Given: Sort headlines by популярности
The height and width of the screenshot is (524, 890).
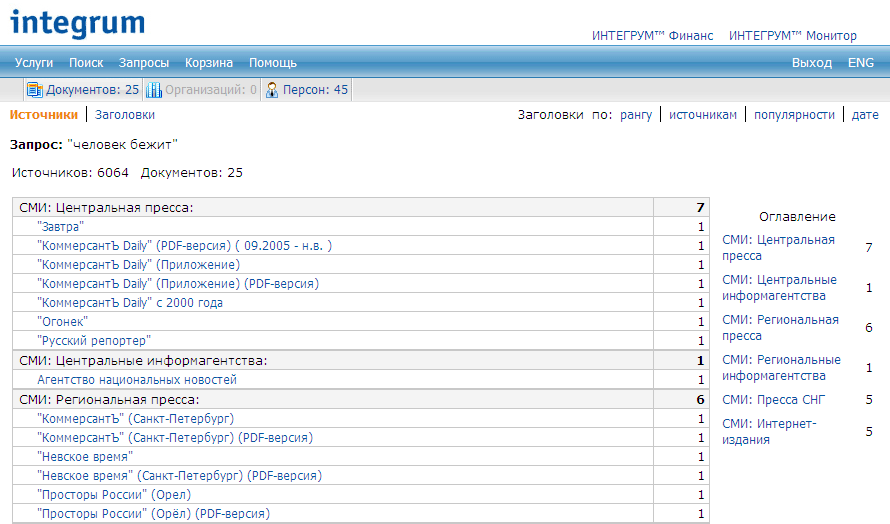Looking at the screenshot, I should (794, 115).
